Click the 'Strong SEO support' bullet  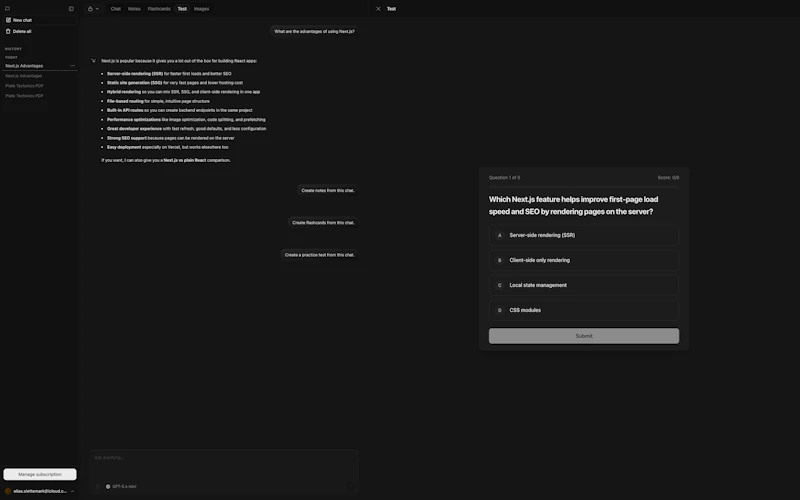[x=171, y=138]
